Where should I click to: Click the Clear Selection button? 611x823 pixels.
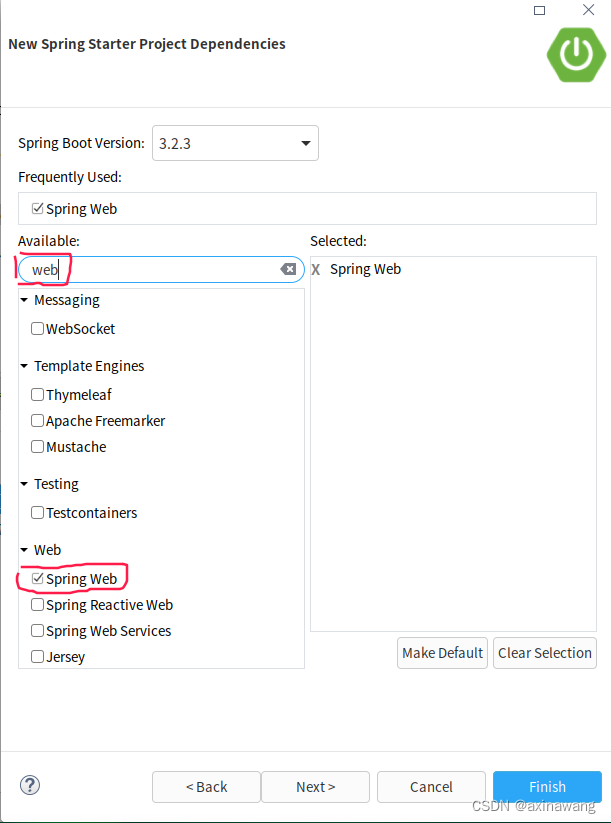pyautogui.click(x=544, y=653)
